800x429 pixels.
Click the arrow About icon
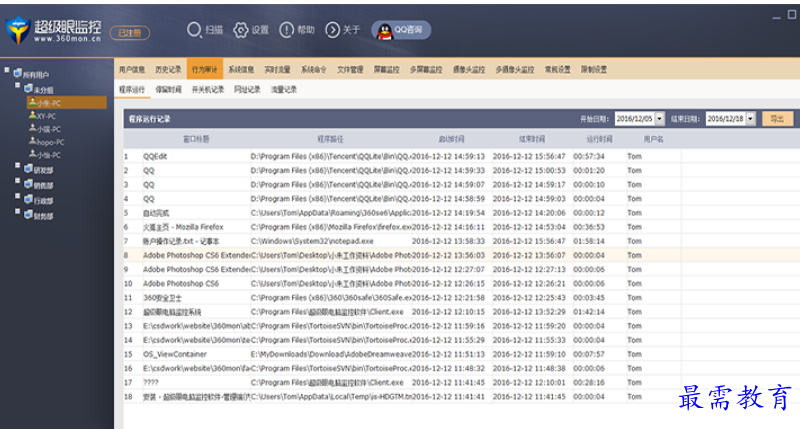(x=332, y=30)
